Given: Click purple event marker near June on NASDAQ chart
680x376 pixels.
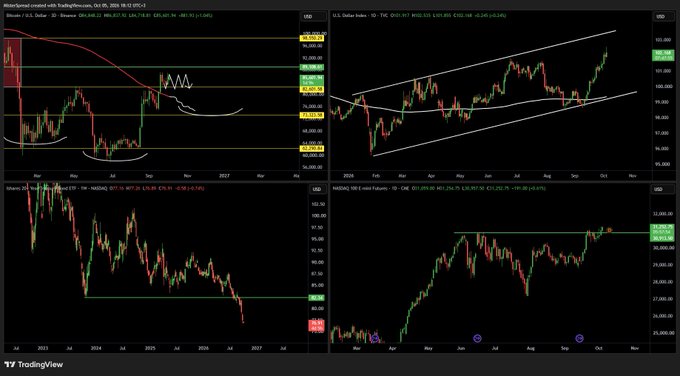Looking at the screenshot, I should click(x=477, y=338).
